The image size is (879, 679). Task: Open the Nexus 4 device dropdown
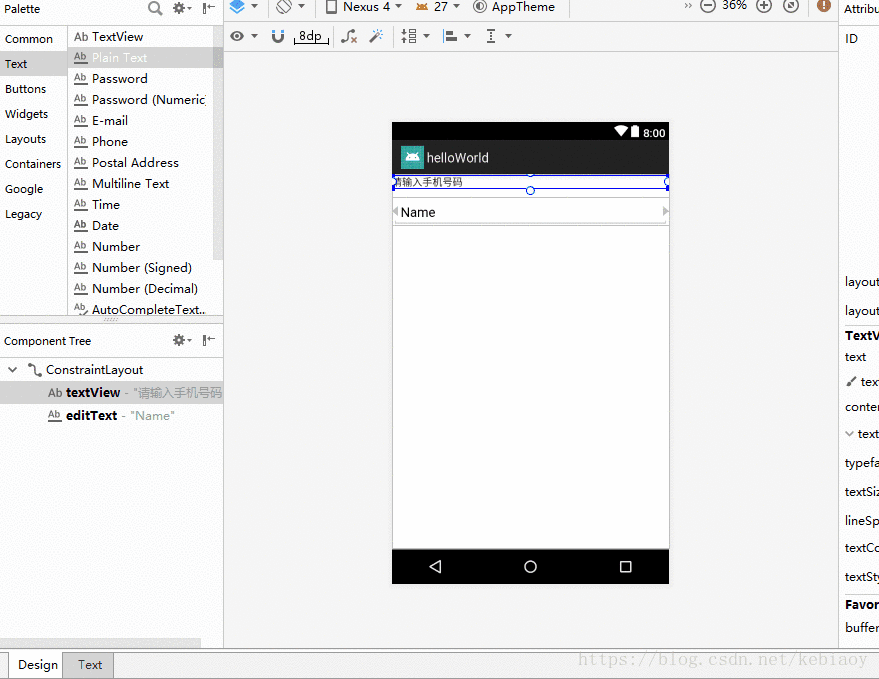point(364,7)
